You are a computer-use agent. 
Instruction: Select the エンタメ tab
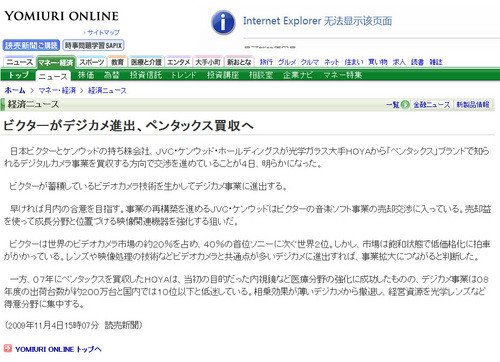click(178, 62)
